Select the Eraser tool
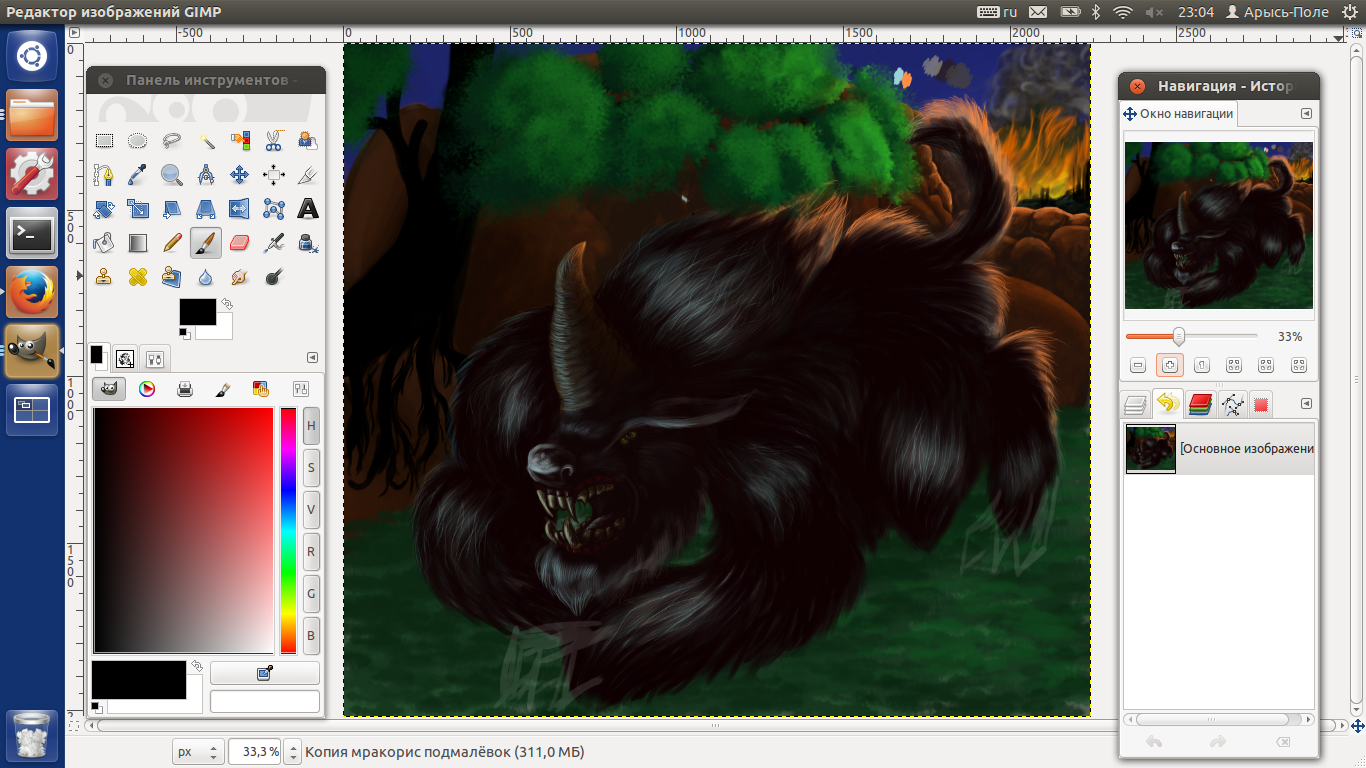The image size is (1366, 768). tap(240, 243)
